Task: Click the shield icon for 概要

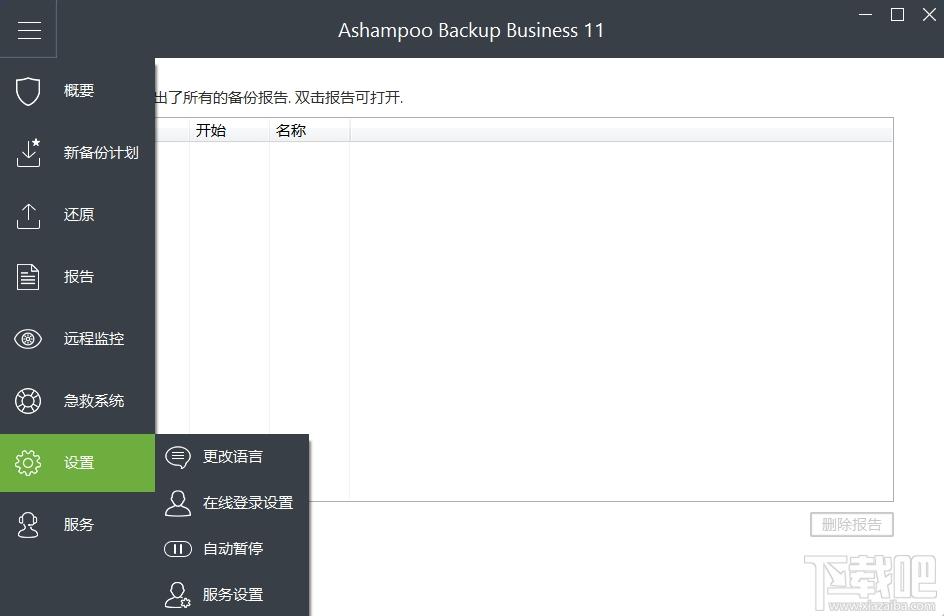Action: 28,92
